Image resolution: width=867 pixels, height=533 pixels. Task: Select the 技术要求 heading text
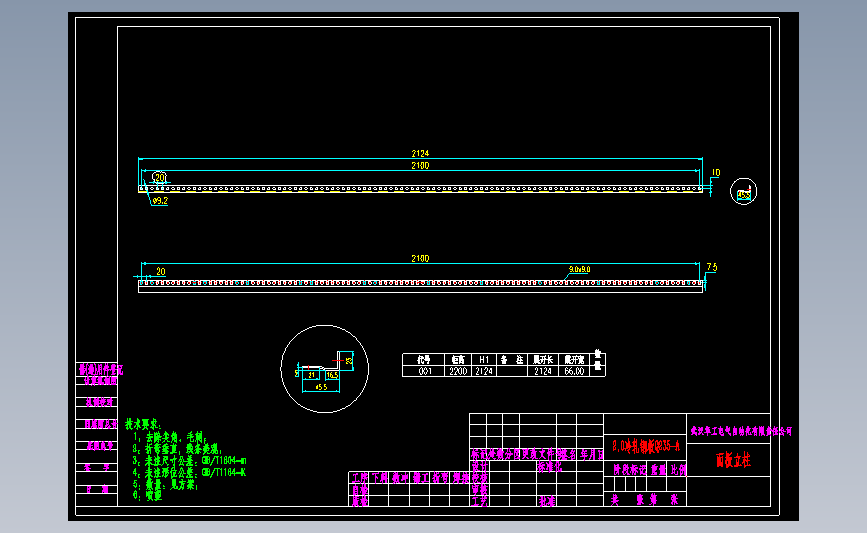click(143, 424)
